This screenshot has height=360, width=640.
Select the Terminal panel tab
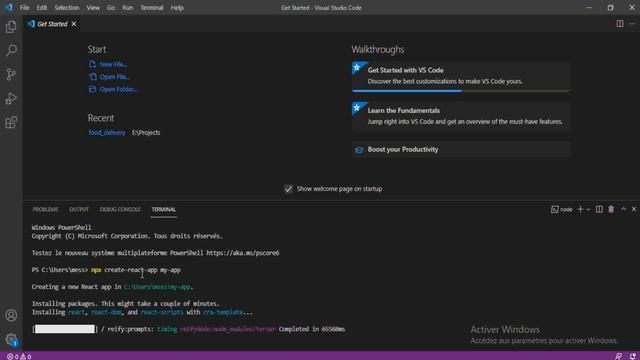pyautogui.click(x=164, y=209)
